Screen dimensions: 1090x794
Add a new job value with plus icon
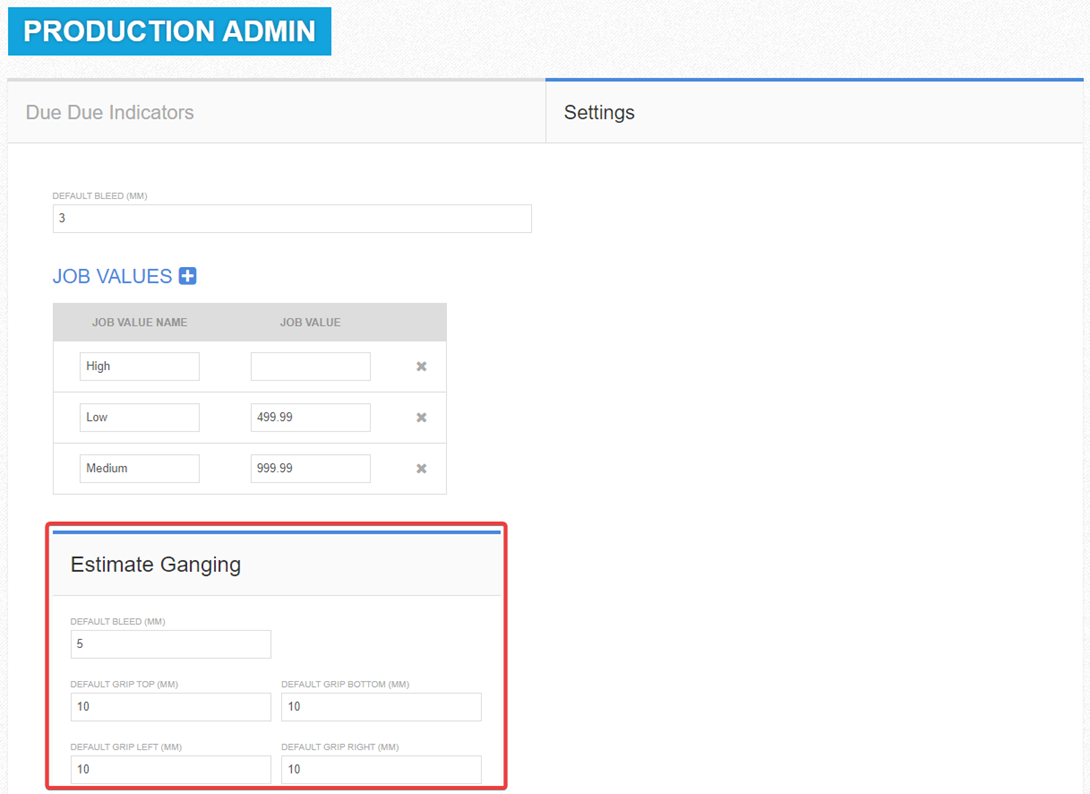188,276
